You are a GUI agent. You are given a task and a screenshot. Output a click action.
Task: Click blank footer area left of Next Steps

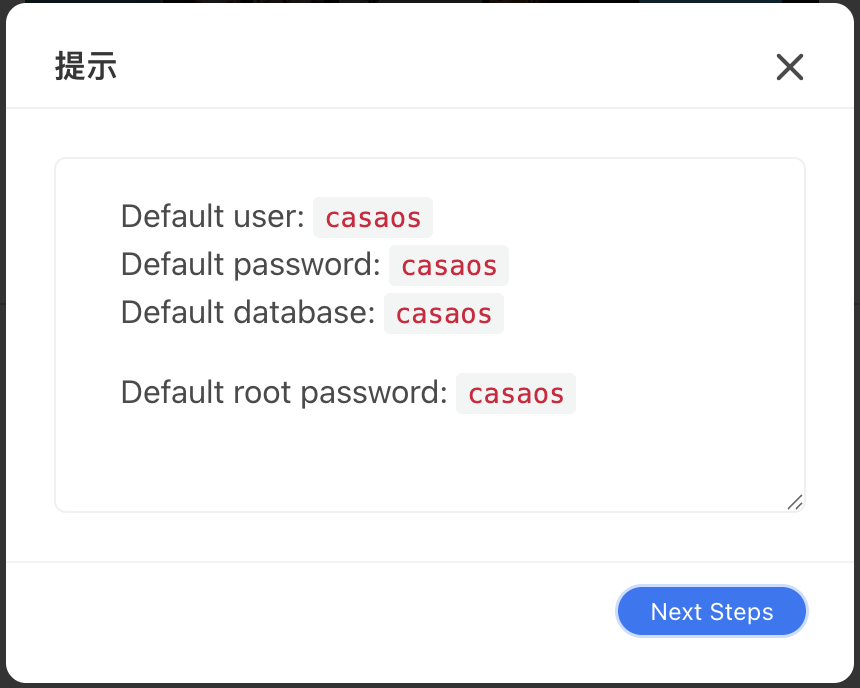coord(300,612)
